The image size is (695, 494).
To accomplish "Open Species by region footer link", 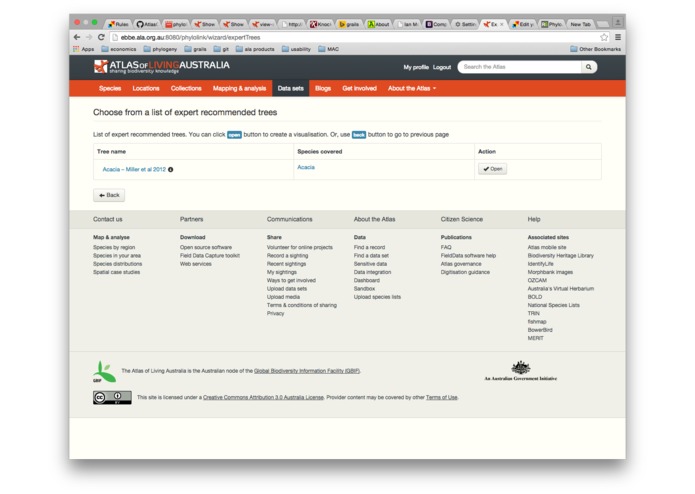I will [x=114, y=248].
